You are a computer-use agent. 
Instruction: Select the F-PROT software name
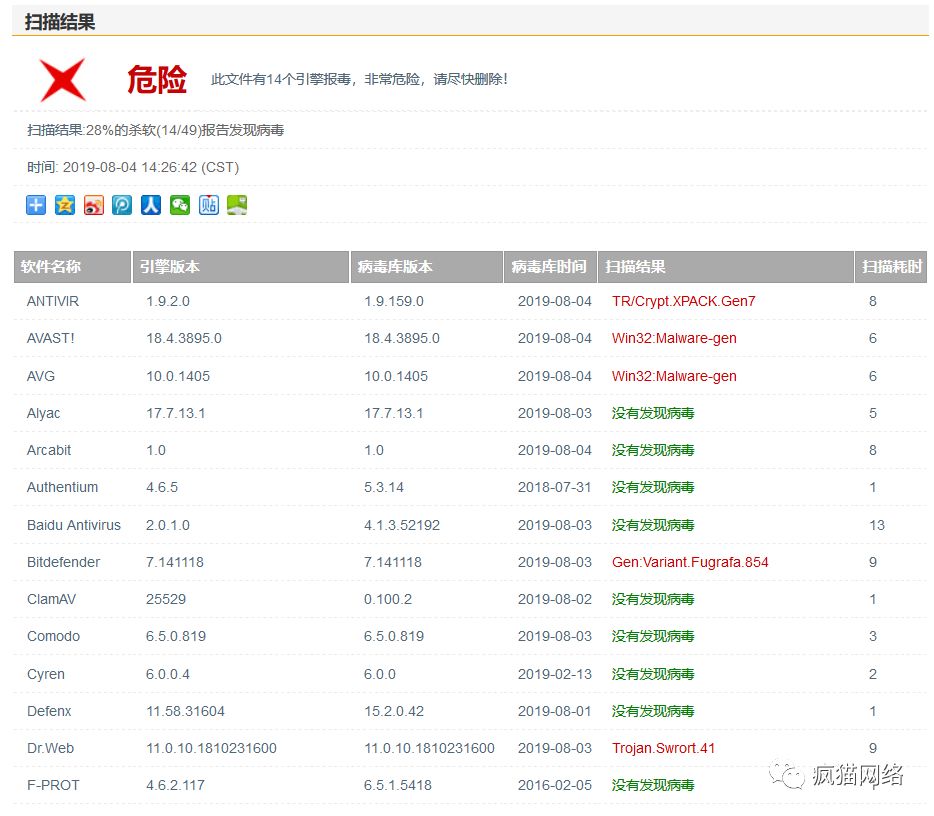click(x=53, y=786)
